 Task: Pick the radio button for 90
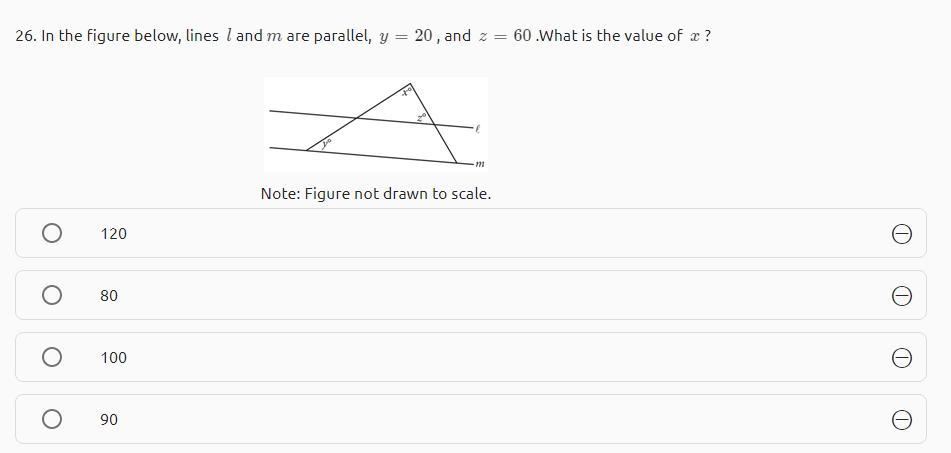click(52, 419)
